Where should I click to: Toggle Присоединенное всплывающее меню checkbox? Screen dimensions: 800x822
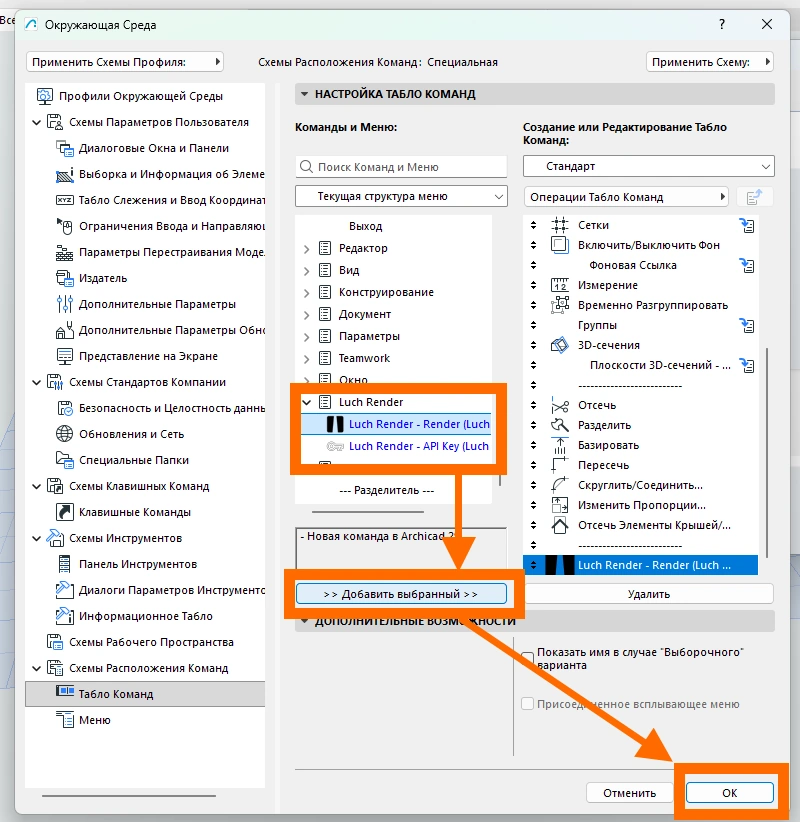pos(527,704)
